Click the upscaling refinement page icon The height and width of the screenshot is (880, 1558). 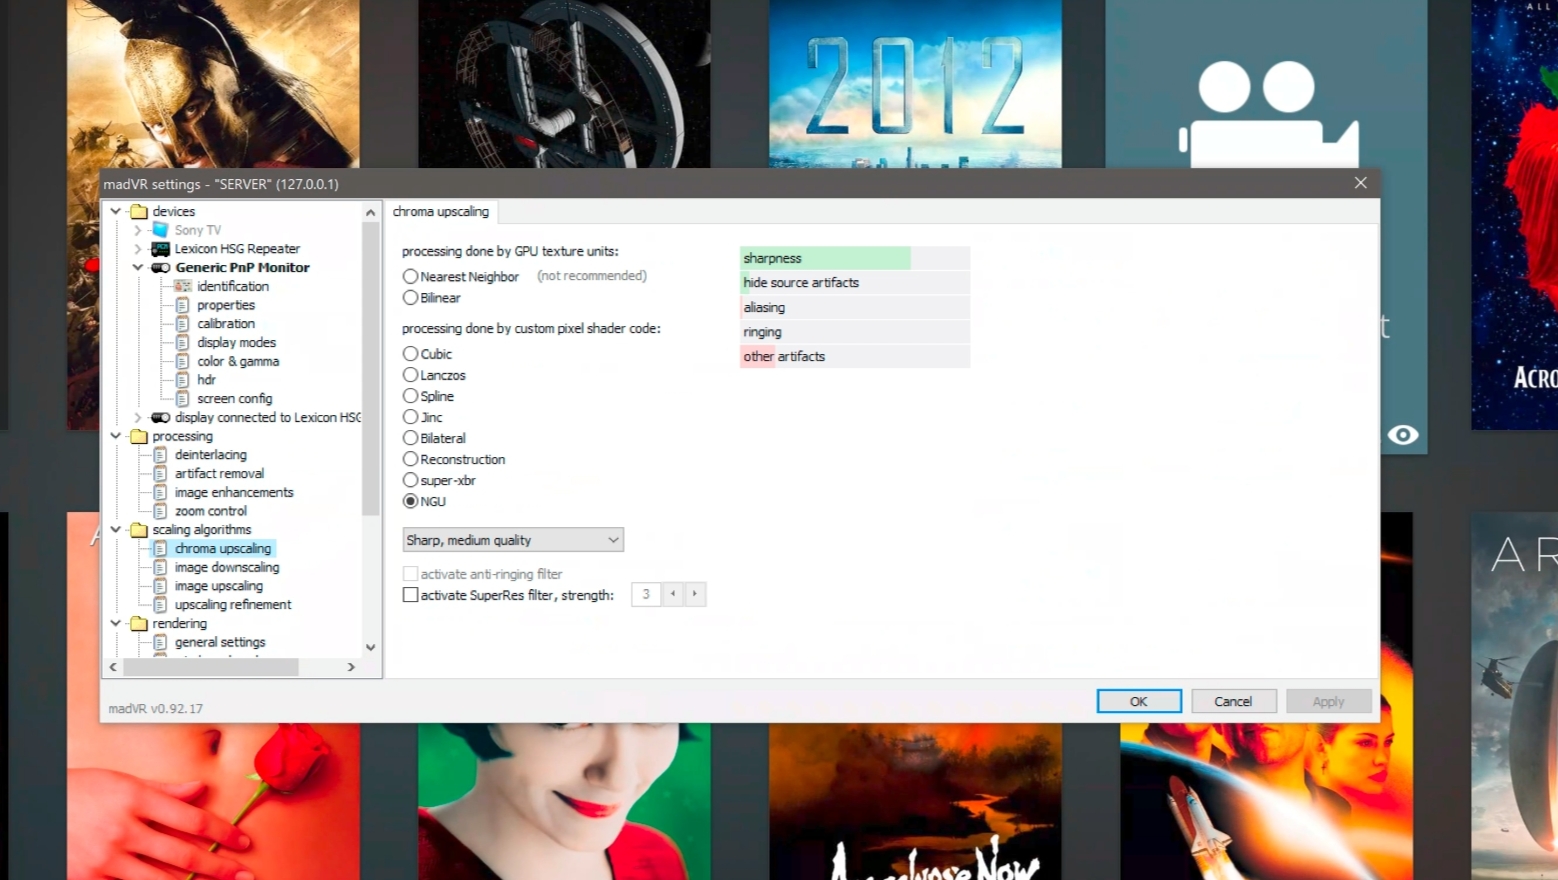tap(160, 605)
